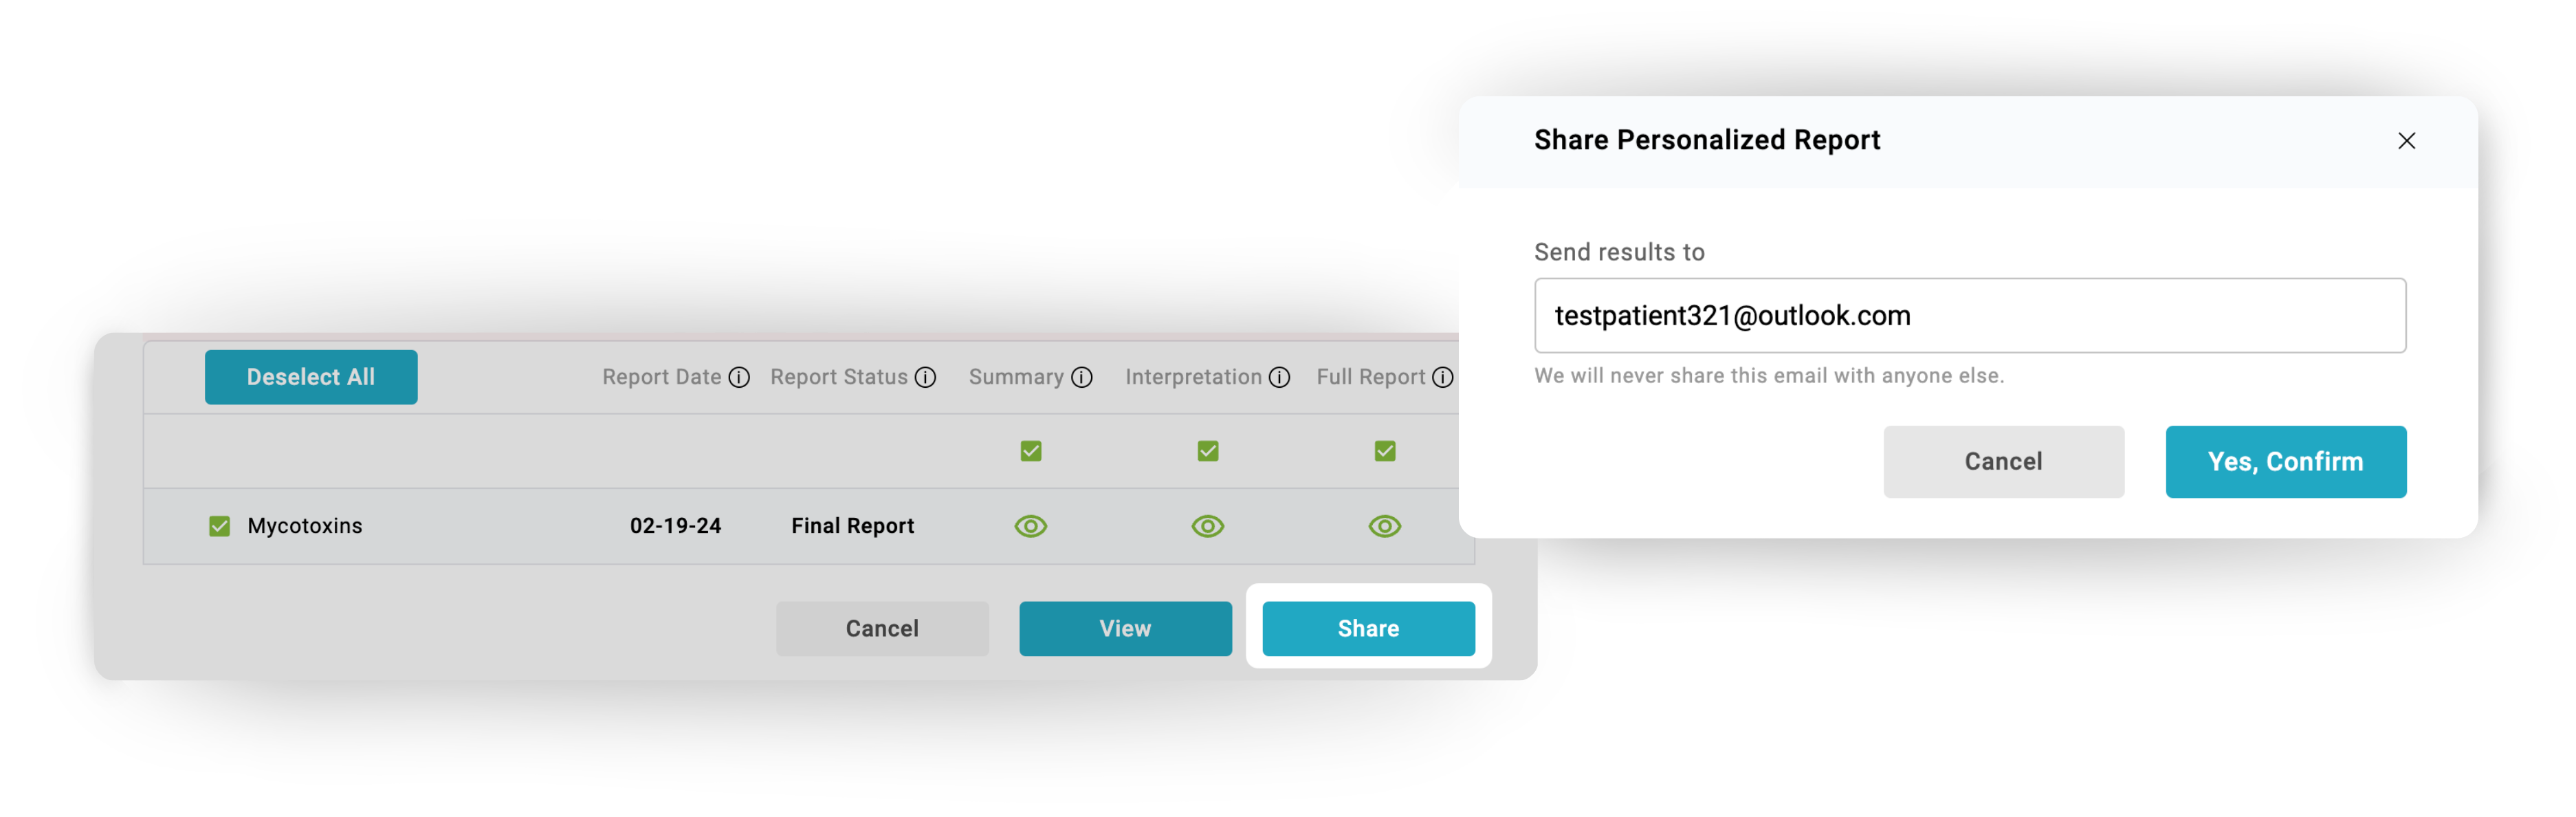The width and height of the screenshot is (2576, 817).
Task: Close the Share Personalized Report dialog
Action: (2407, 141)
